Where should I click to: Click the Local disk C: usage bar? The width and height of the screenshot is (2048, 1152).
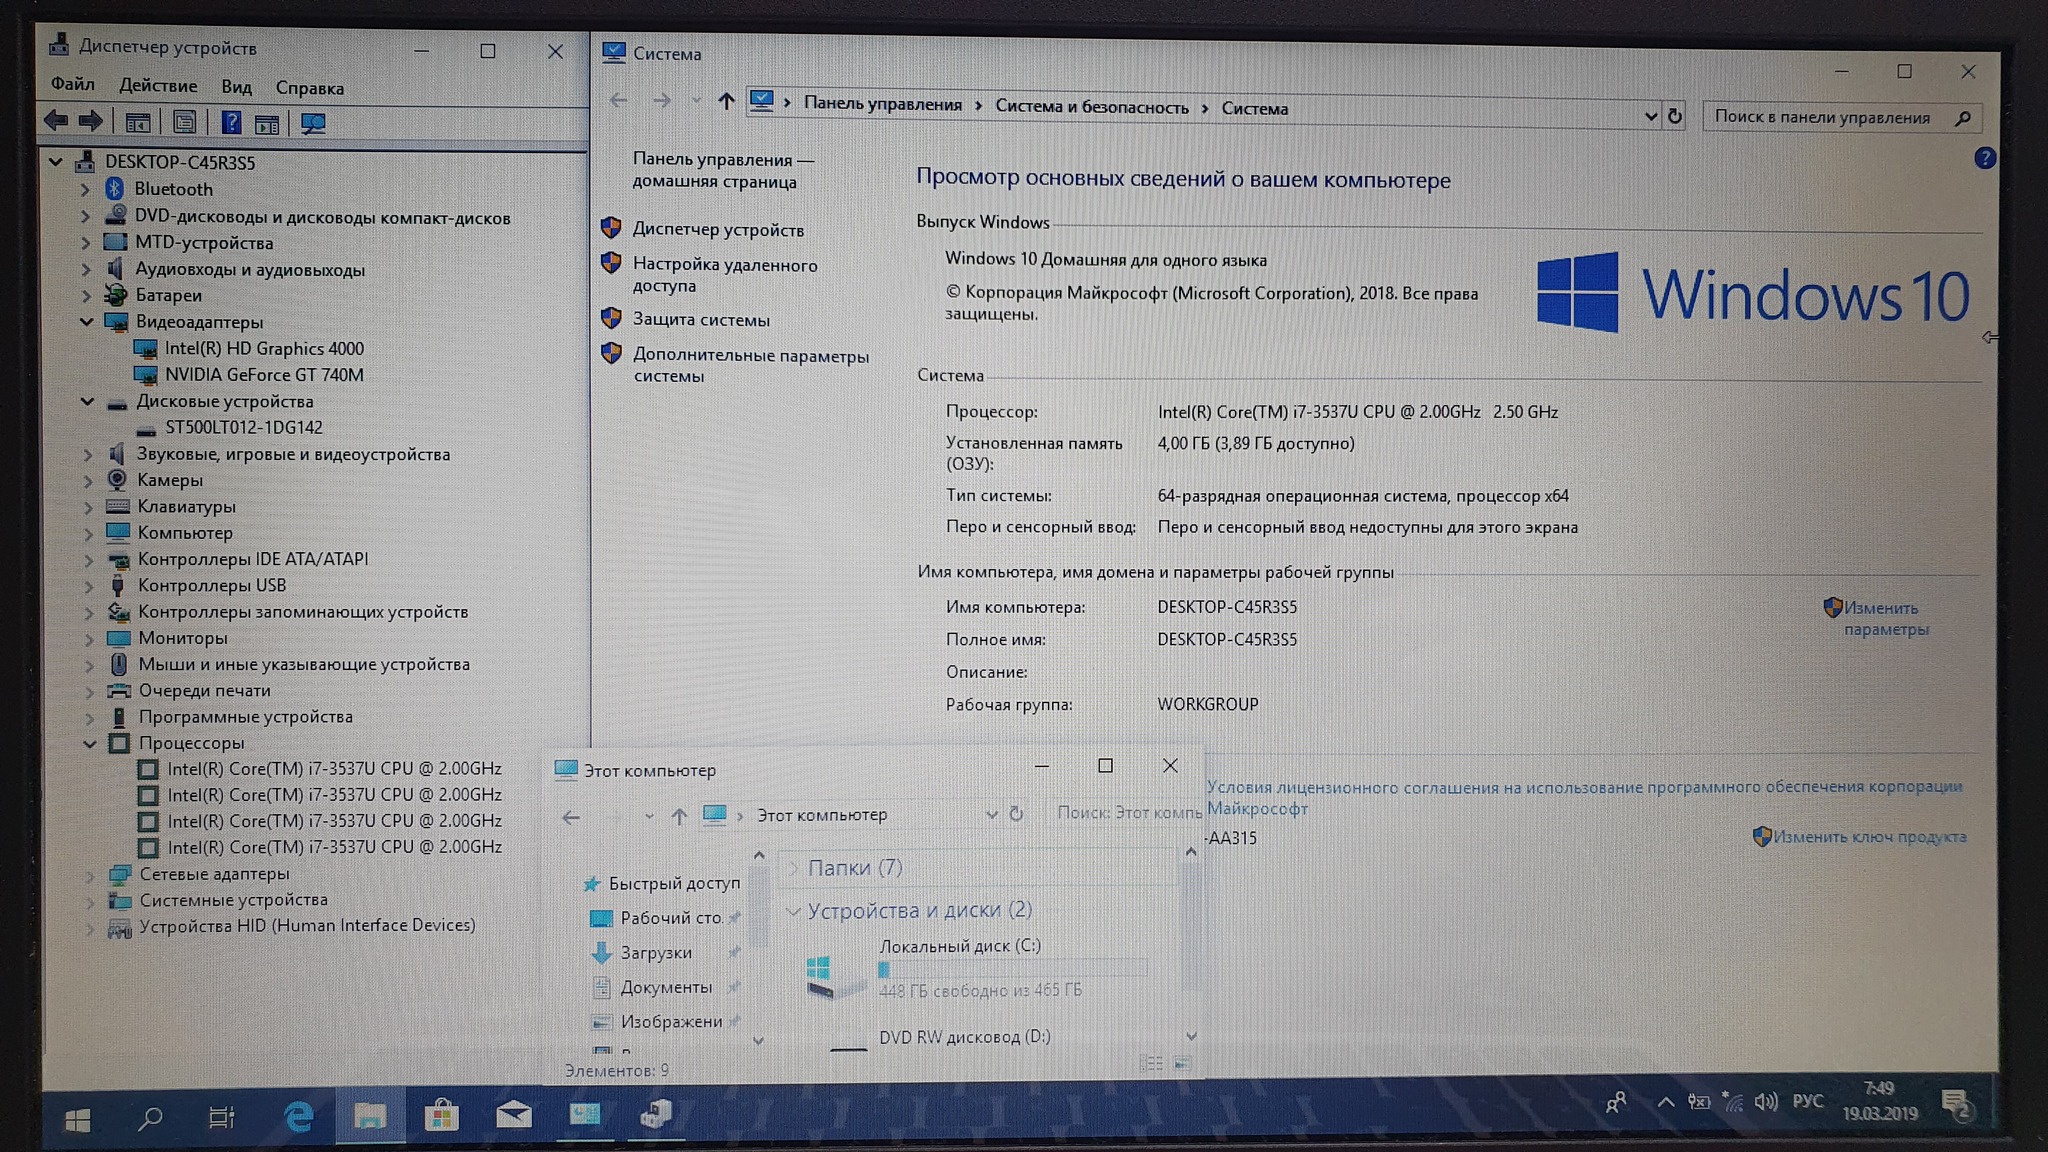1012,968
